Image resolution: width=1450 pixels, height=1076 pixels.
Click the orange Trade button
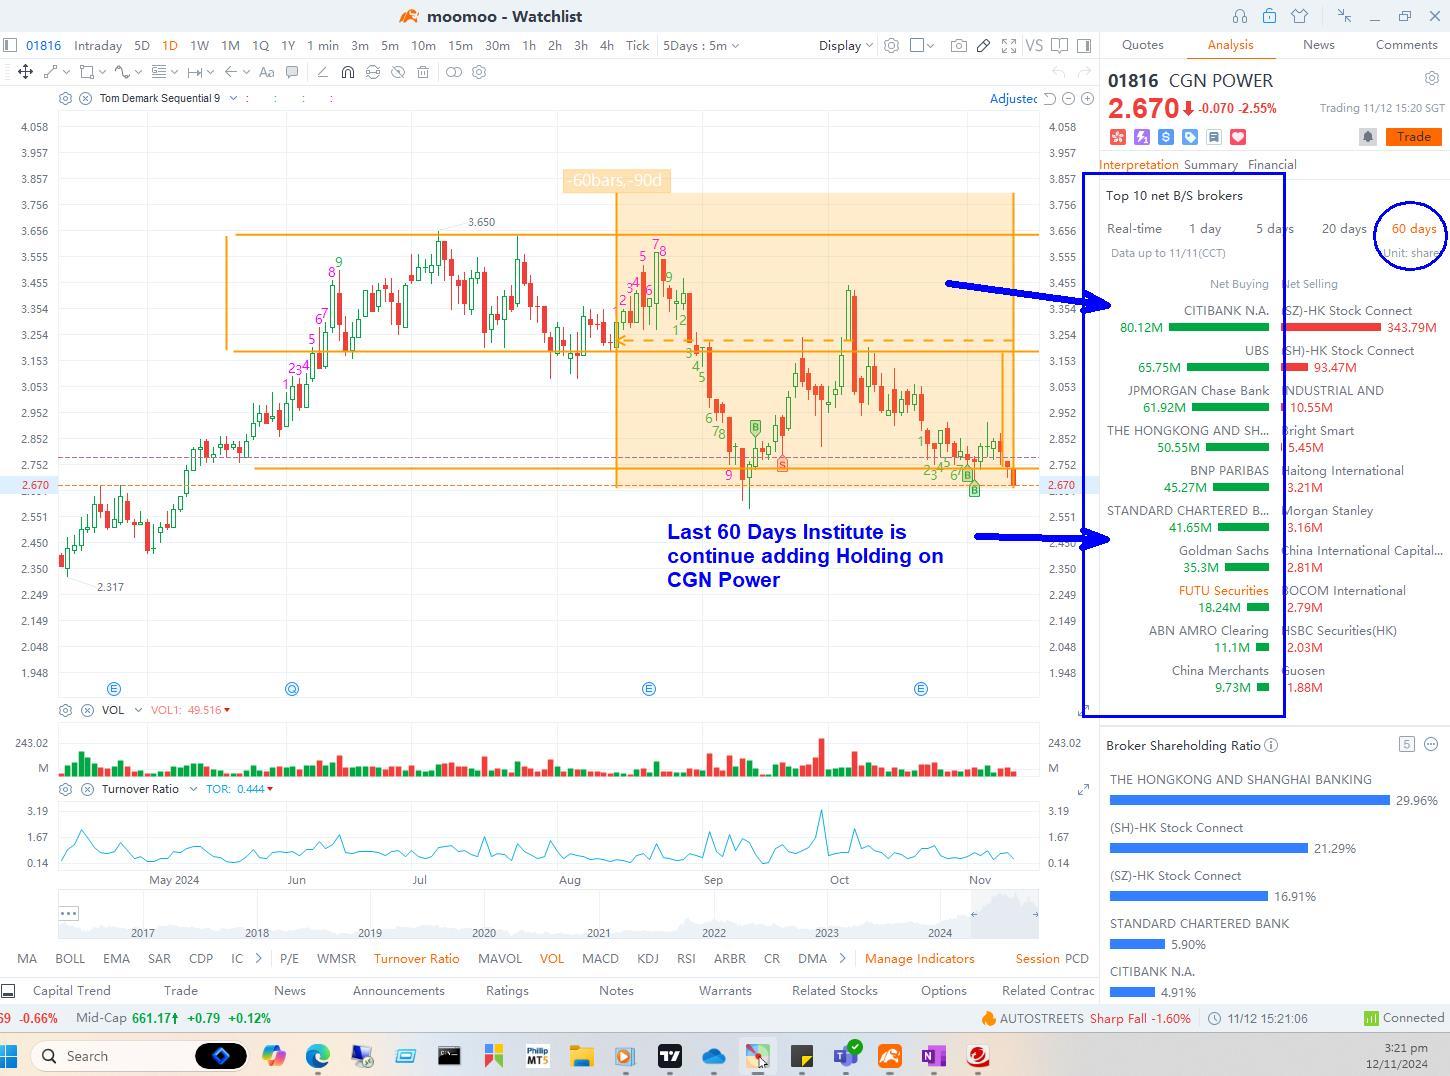coord(1413,137)
